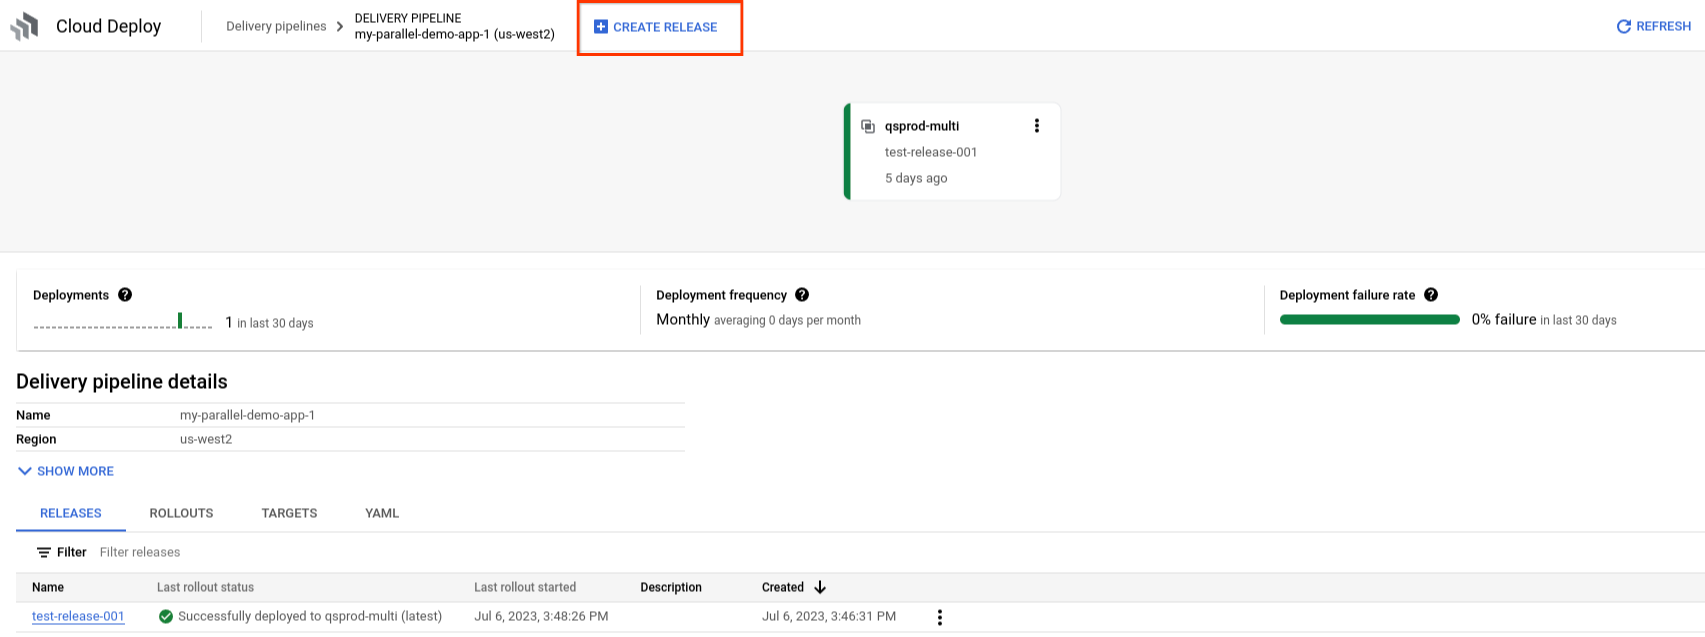This screenshot has width=1705, height=637.
Task: Click the Delivery pipelines breadcrumb link
Action: pyautogui.click(x=276, y=27)
